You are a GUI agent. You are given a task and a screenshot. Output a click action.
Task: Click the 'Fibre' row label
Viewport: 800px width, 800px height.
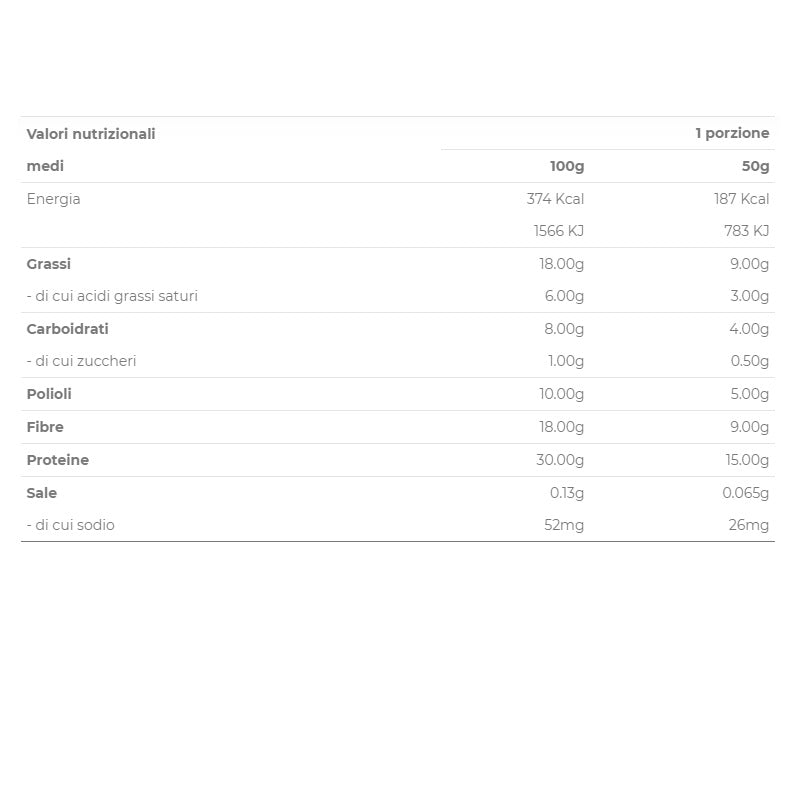click(x=45, y=427)
